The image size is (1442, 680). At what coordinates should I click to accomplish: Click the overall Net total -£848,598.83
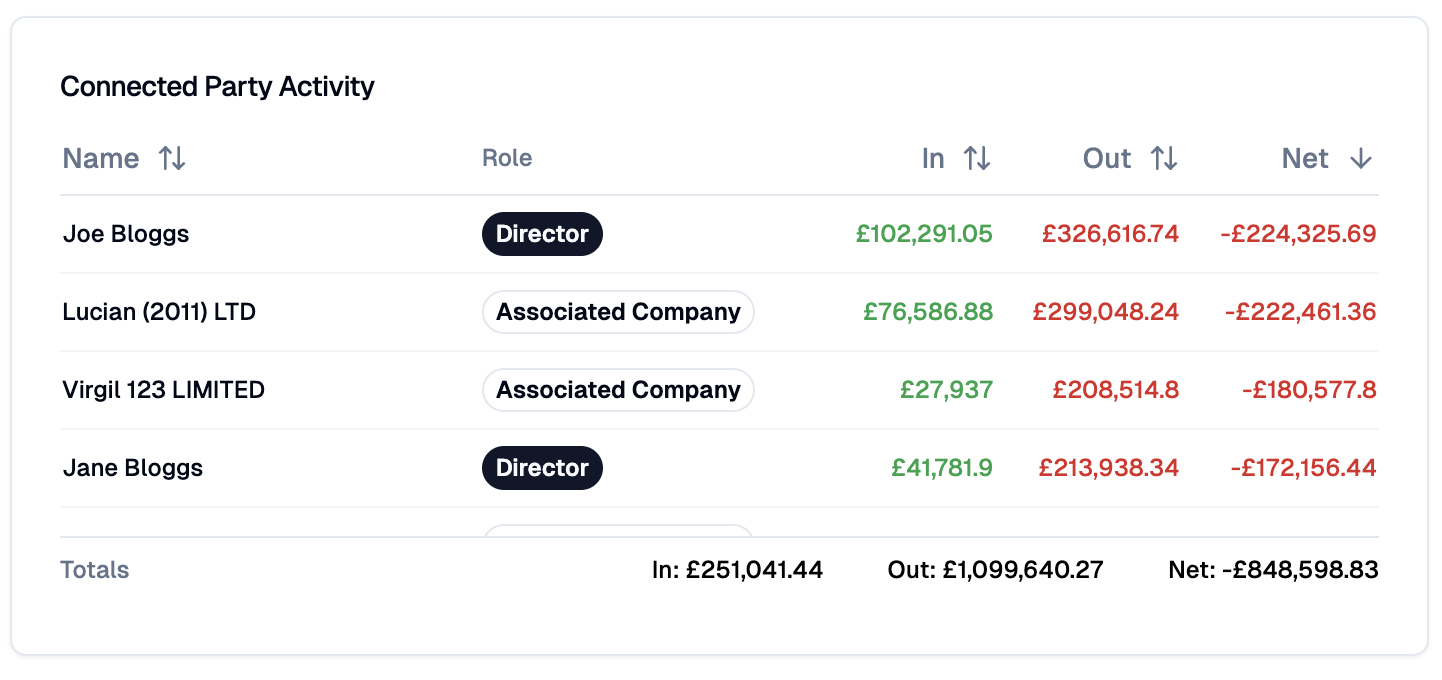(1272, 569)
